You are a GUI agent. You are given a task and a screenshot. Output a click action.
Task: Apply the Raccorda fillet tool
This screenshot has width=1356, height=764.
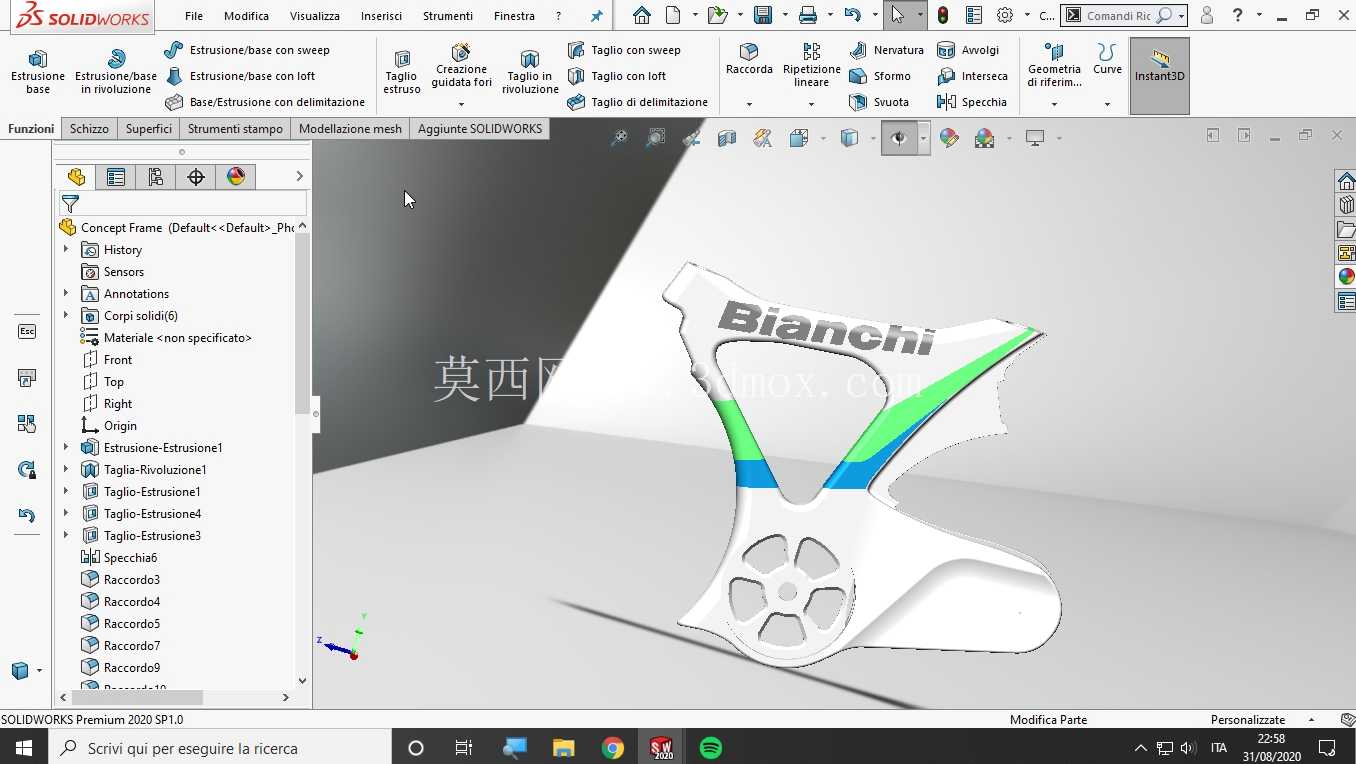click(749, 60)
